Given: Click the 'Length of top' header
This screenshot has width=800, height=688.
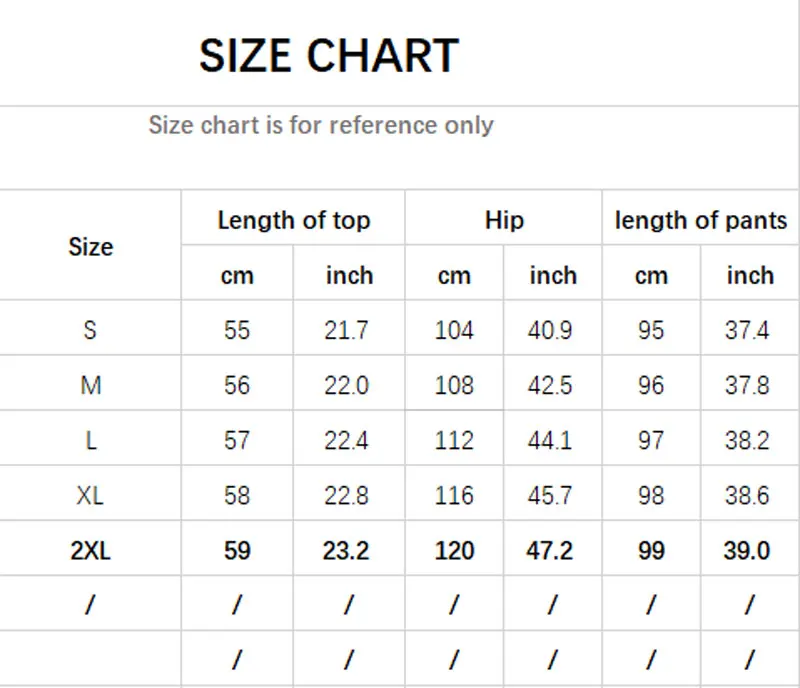Looking at the screenshot, I should (294, 221).
